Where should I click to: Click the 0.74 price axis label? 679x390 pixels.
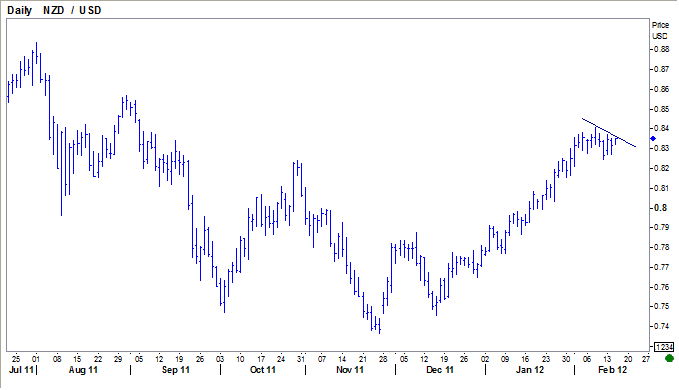(661, 326)
